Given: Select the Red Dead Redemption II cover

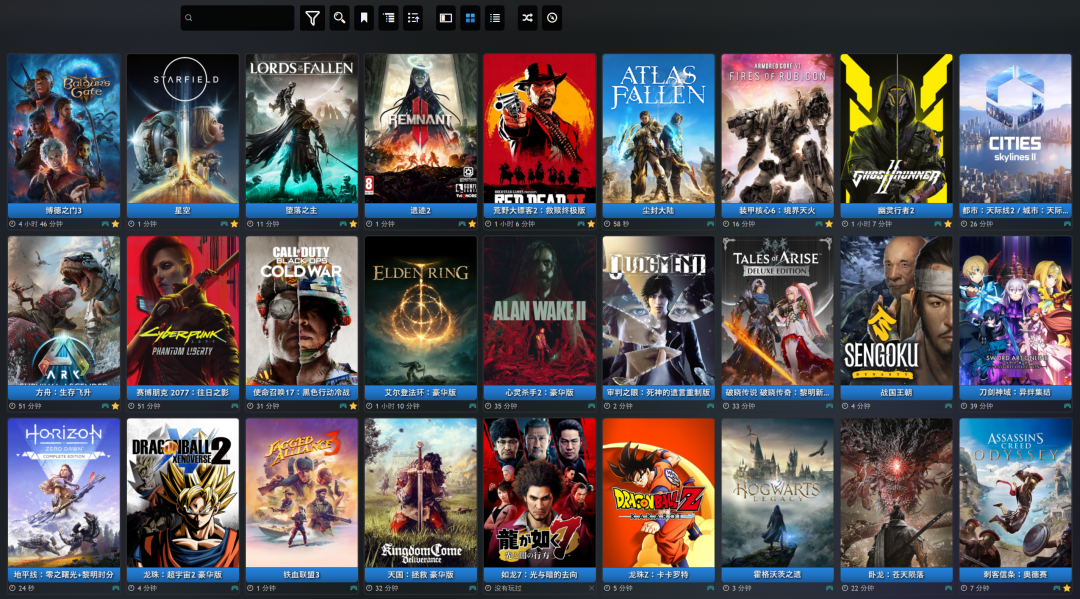Looking at the screenshot, I should [539, 129].
